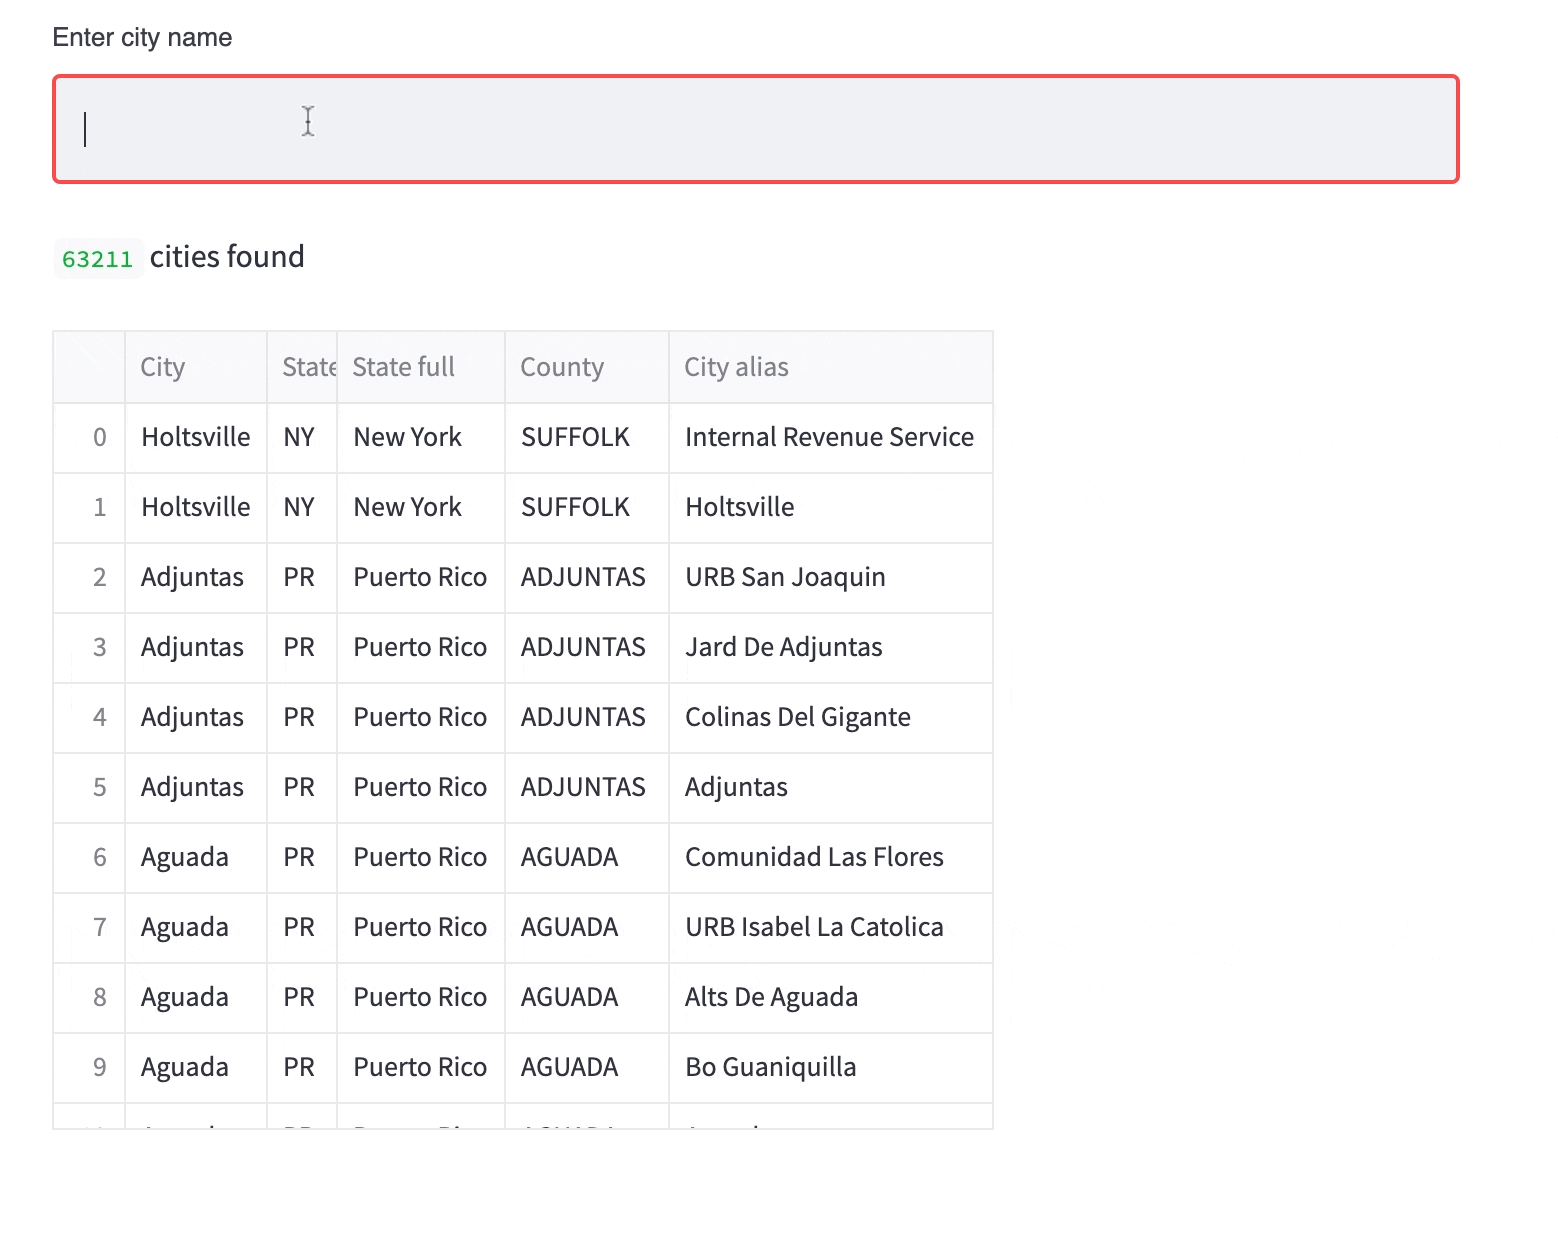Select the SUFFOLK county cell in row 1
Viewport: 1558px width, 1233px height.
(575, 507)
